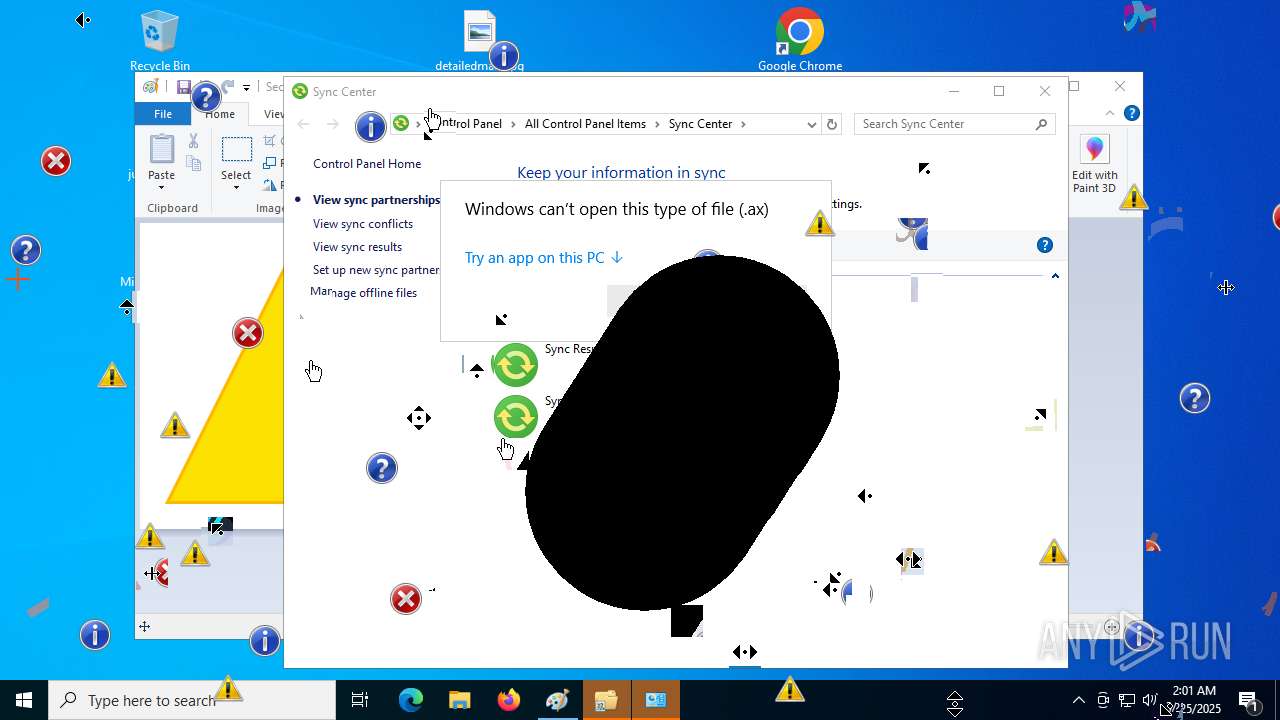Image resolution: width=1280 pixels, height=720 pixels.
Task: Open Task View on the taskbar
Action: pos(360,700)
